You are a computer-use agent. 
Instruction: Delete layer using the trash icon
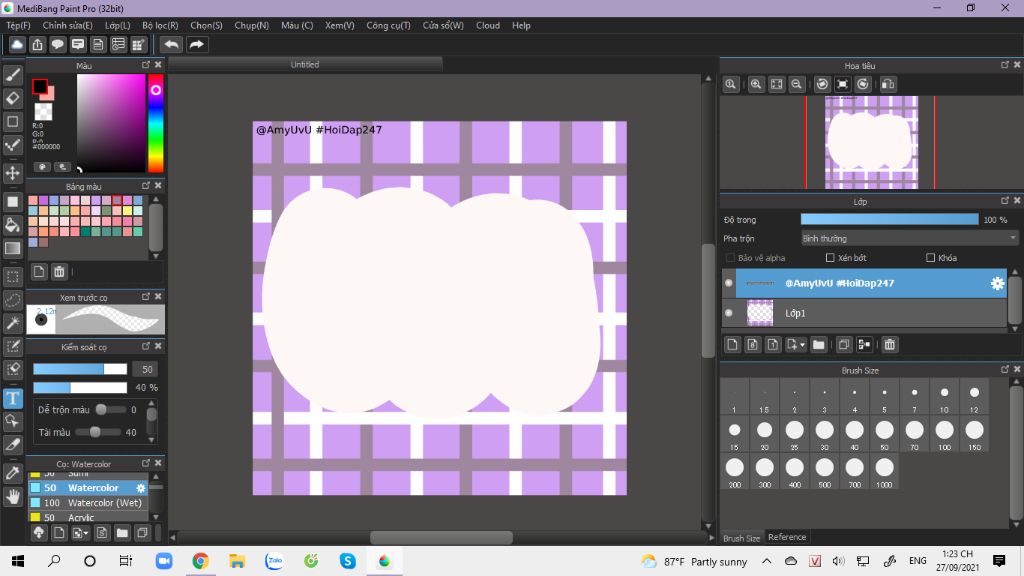point(890,345)
